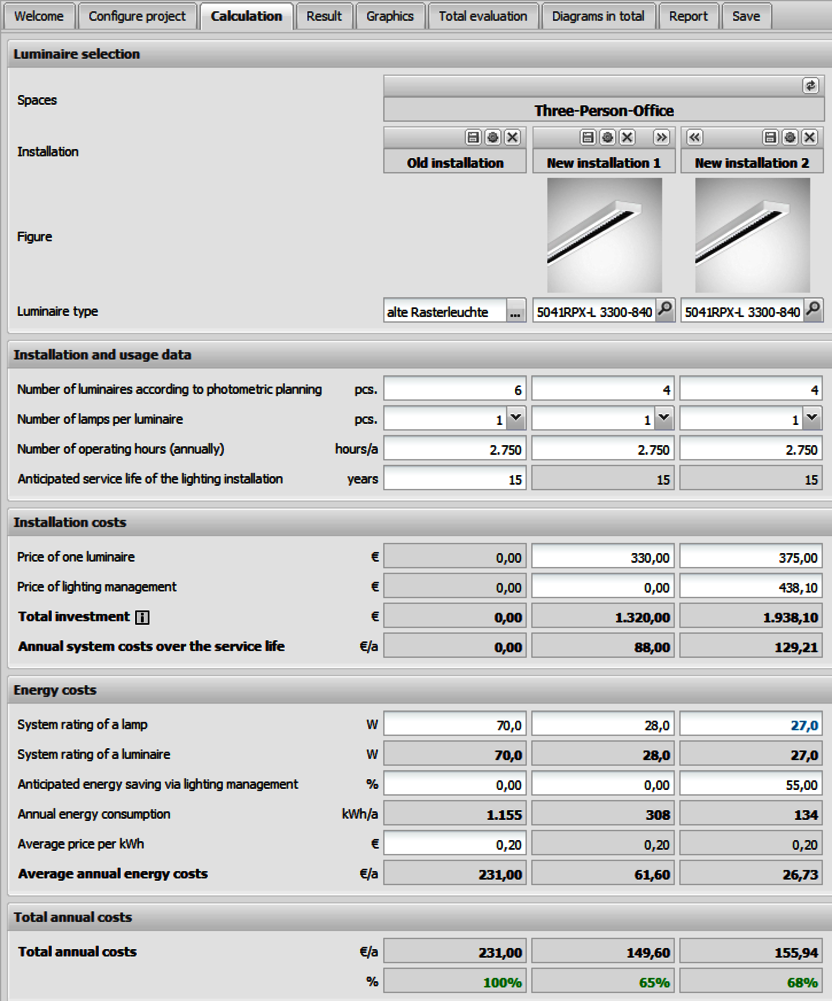This screenshot has height=1001, width=832.
Task: Click the refresh icon above Three-Person-Office
Action: pyautogui.click(x=810, y=86)
